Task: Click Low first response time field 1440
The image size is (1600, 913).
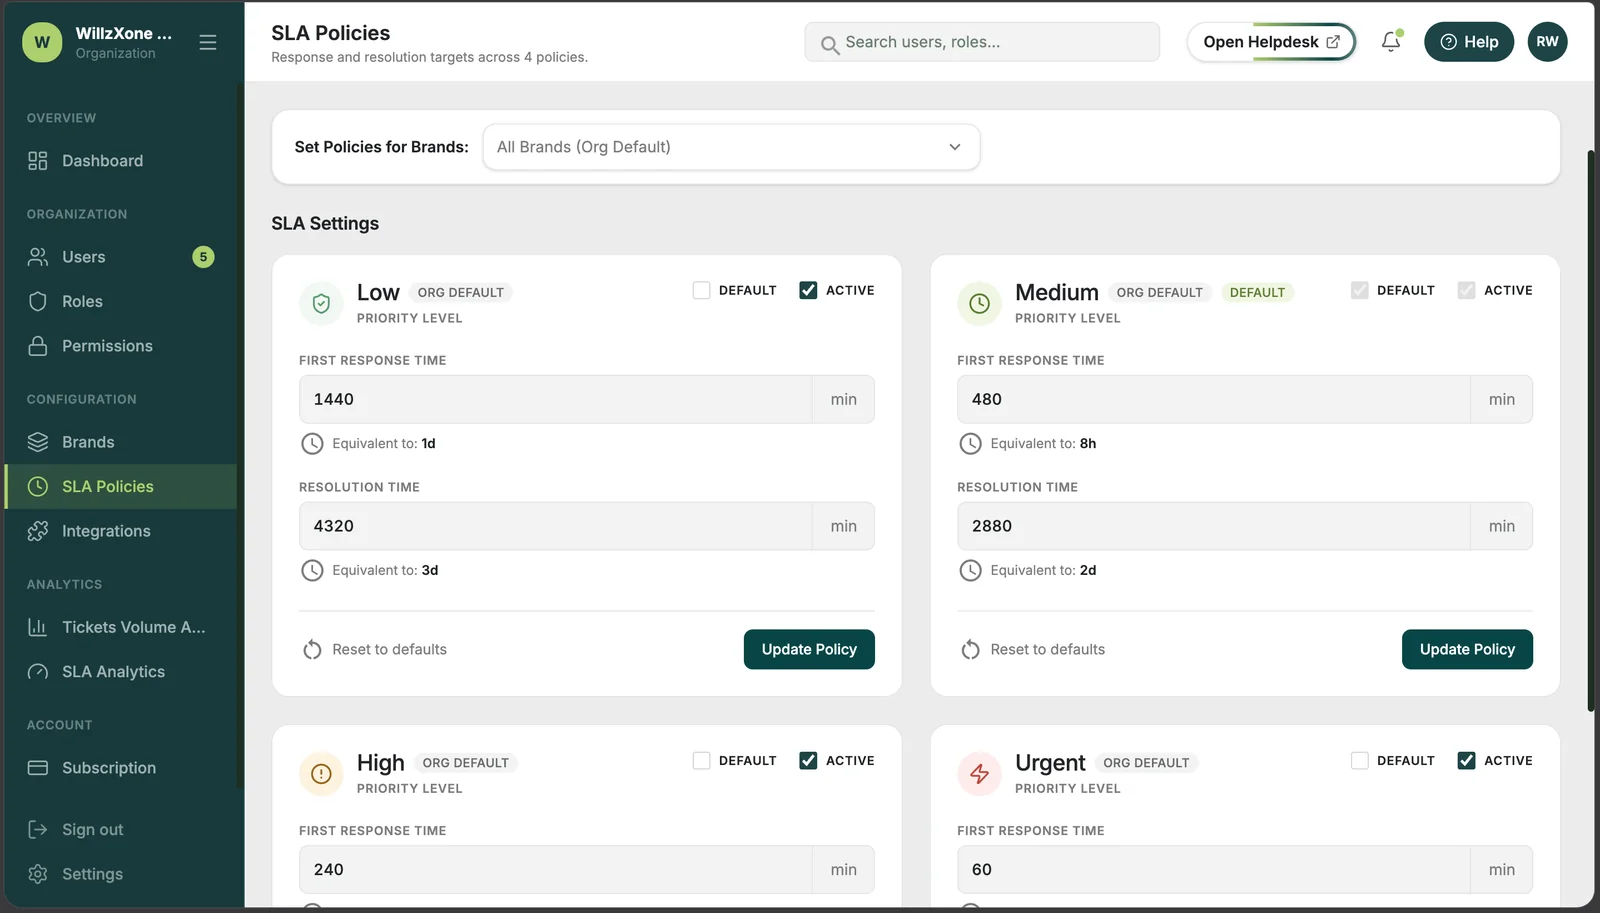Action: pos(555,399)
